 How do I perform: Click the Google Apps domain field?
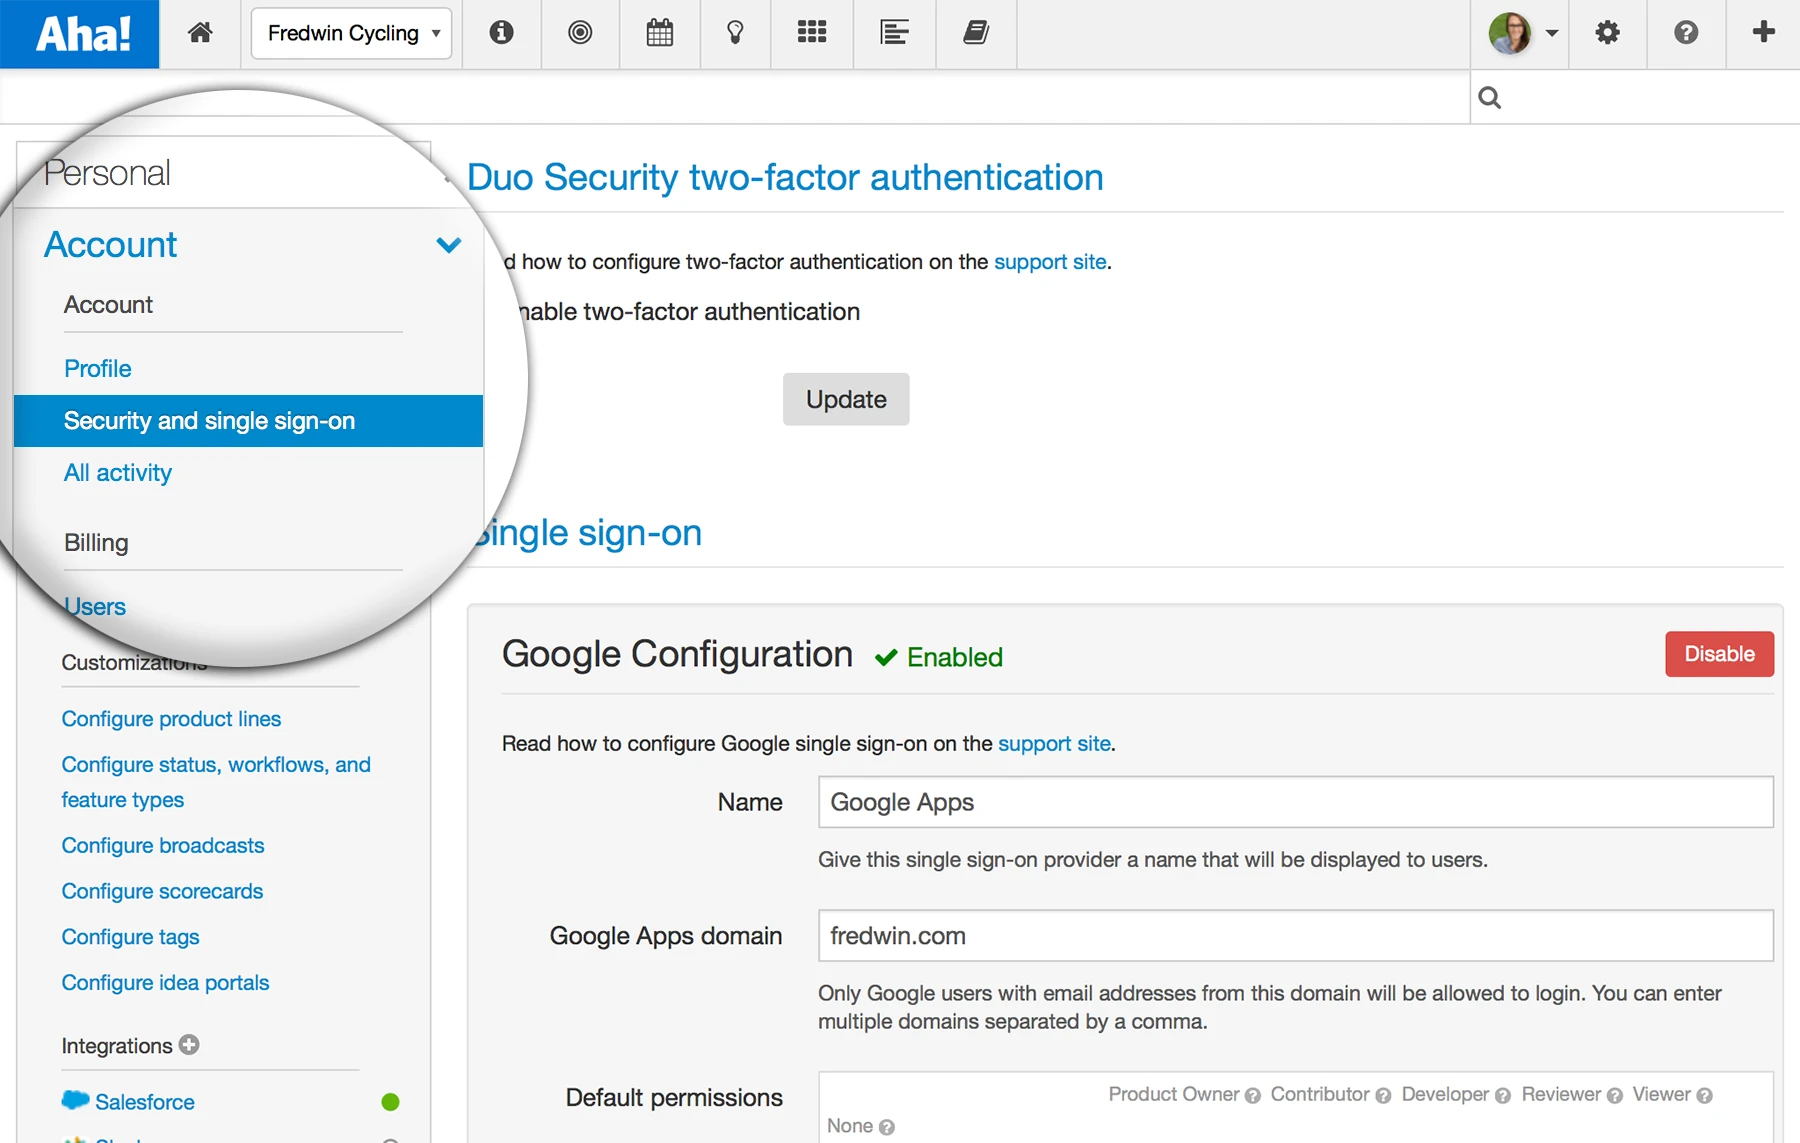tap(1296, 936)
